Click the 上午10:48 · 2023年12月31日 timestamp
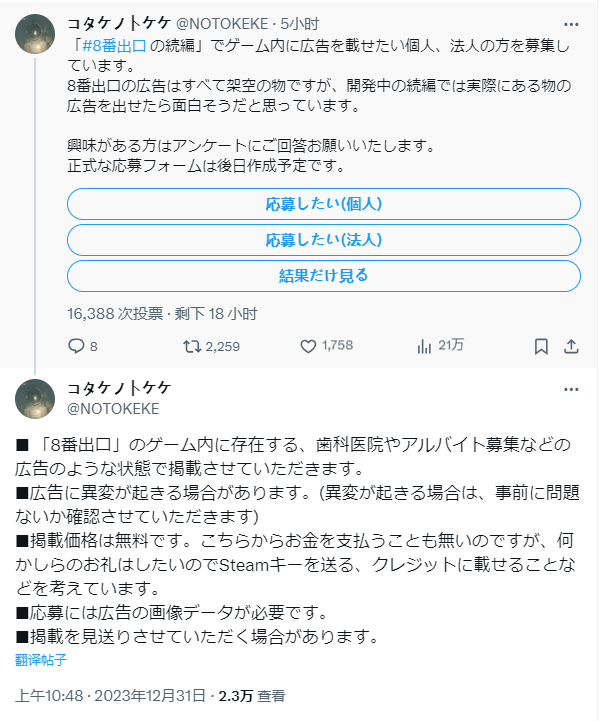The width and height of the screenshot is (600, 721). [110, 696]
